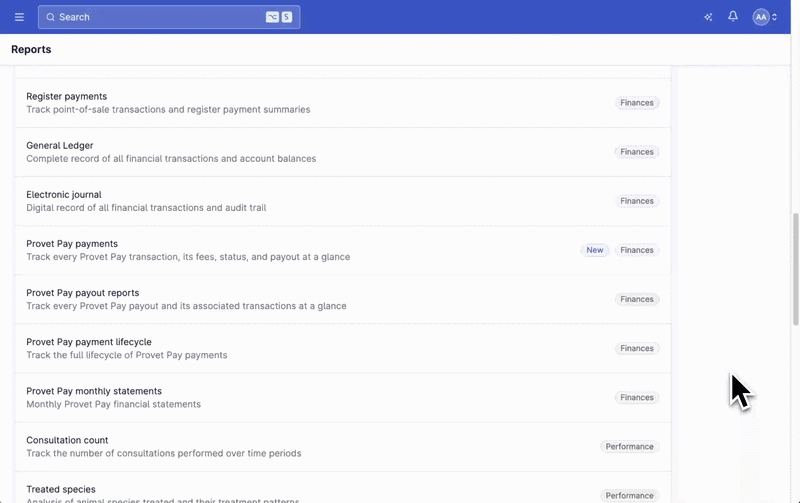
Task: Focus the Search input field
Action: pos(169,17)
